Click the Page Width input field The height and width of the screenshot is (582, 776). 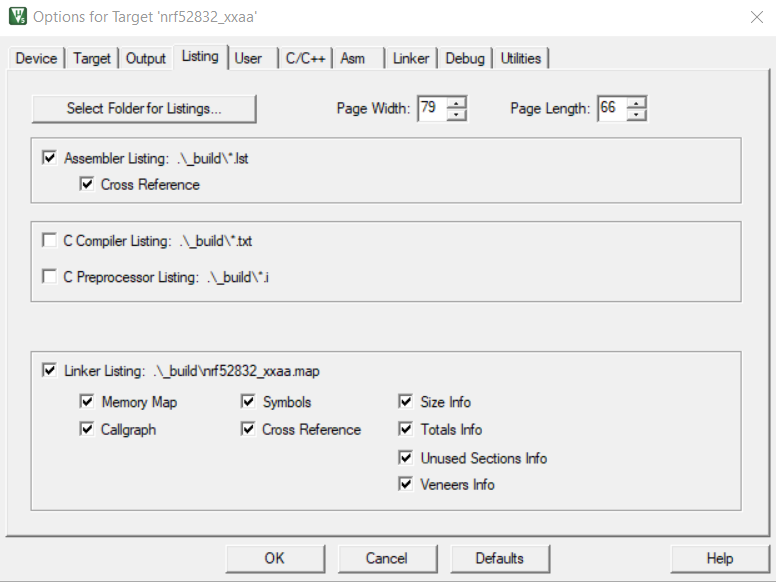[432, 108]
